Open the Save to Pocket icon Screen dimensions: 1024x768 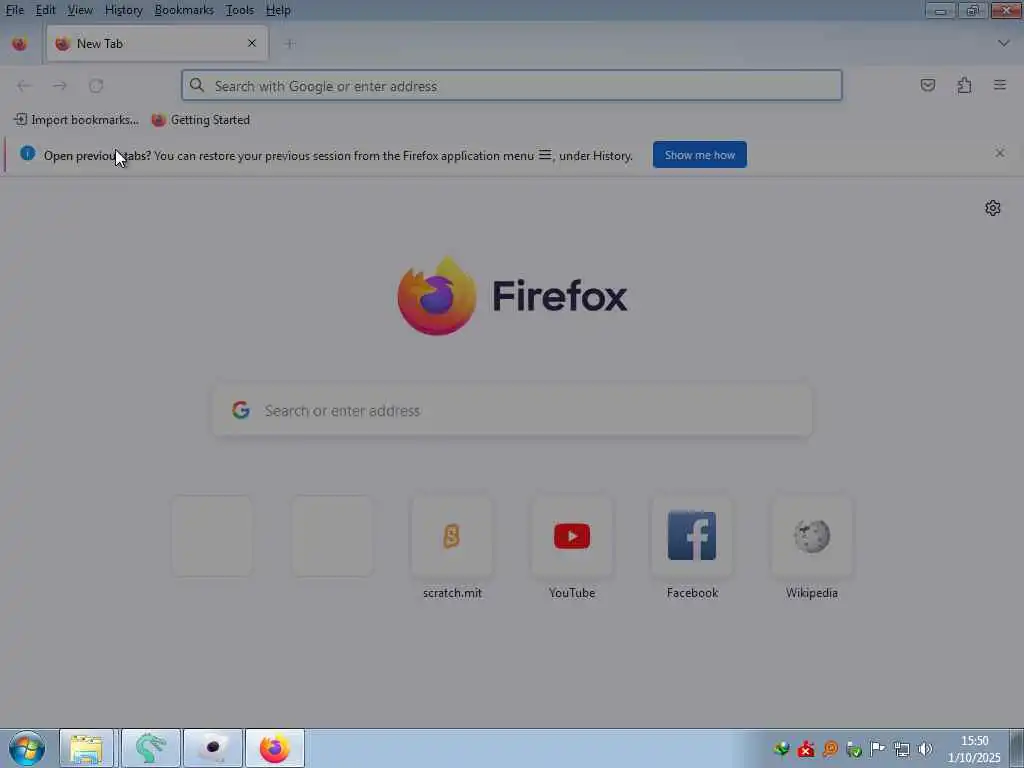[x=927, y=86]
